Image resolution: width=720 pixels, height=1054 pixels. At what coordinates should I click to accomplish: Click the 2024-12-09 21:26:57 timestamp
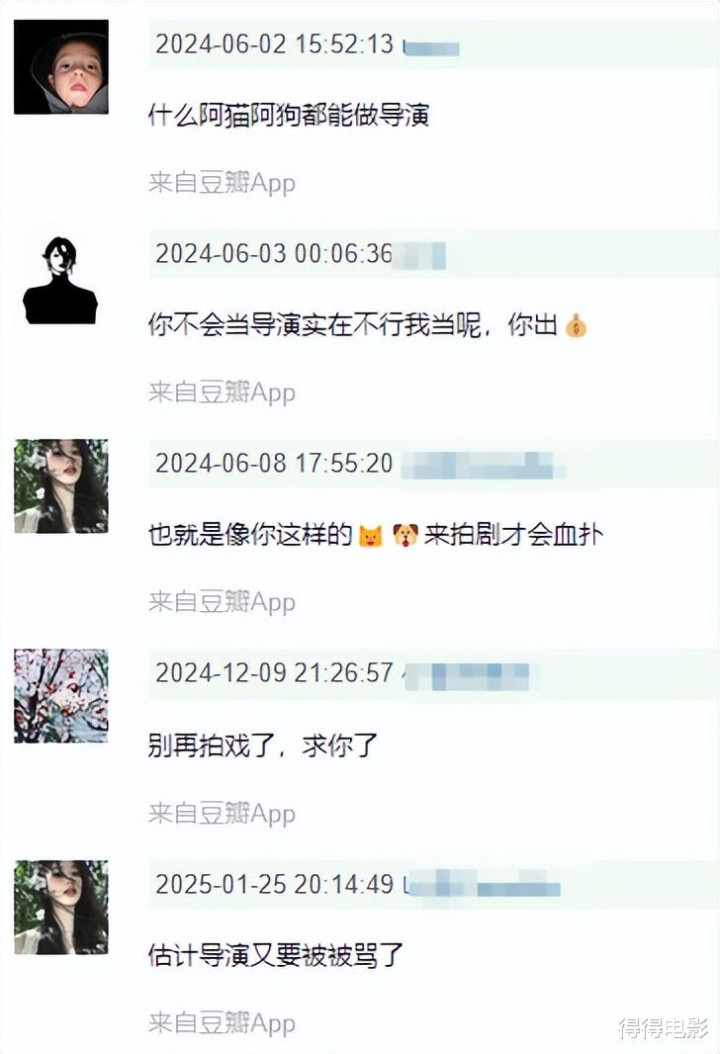tap(274, 673)
